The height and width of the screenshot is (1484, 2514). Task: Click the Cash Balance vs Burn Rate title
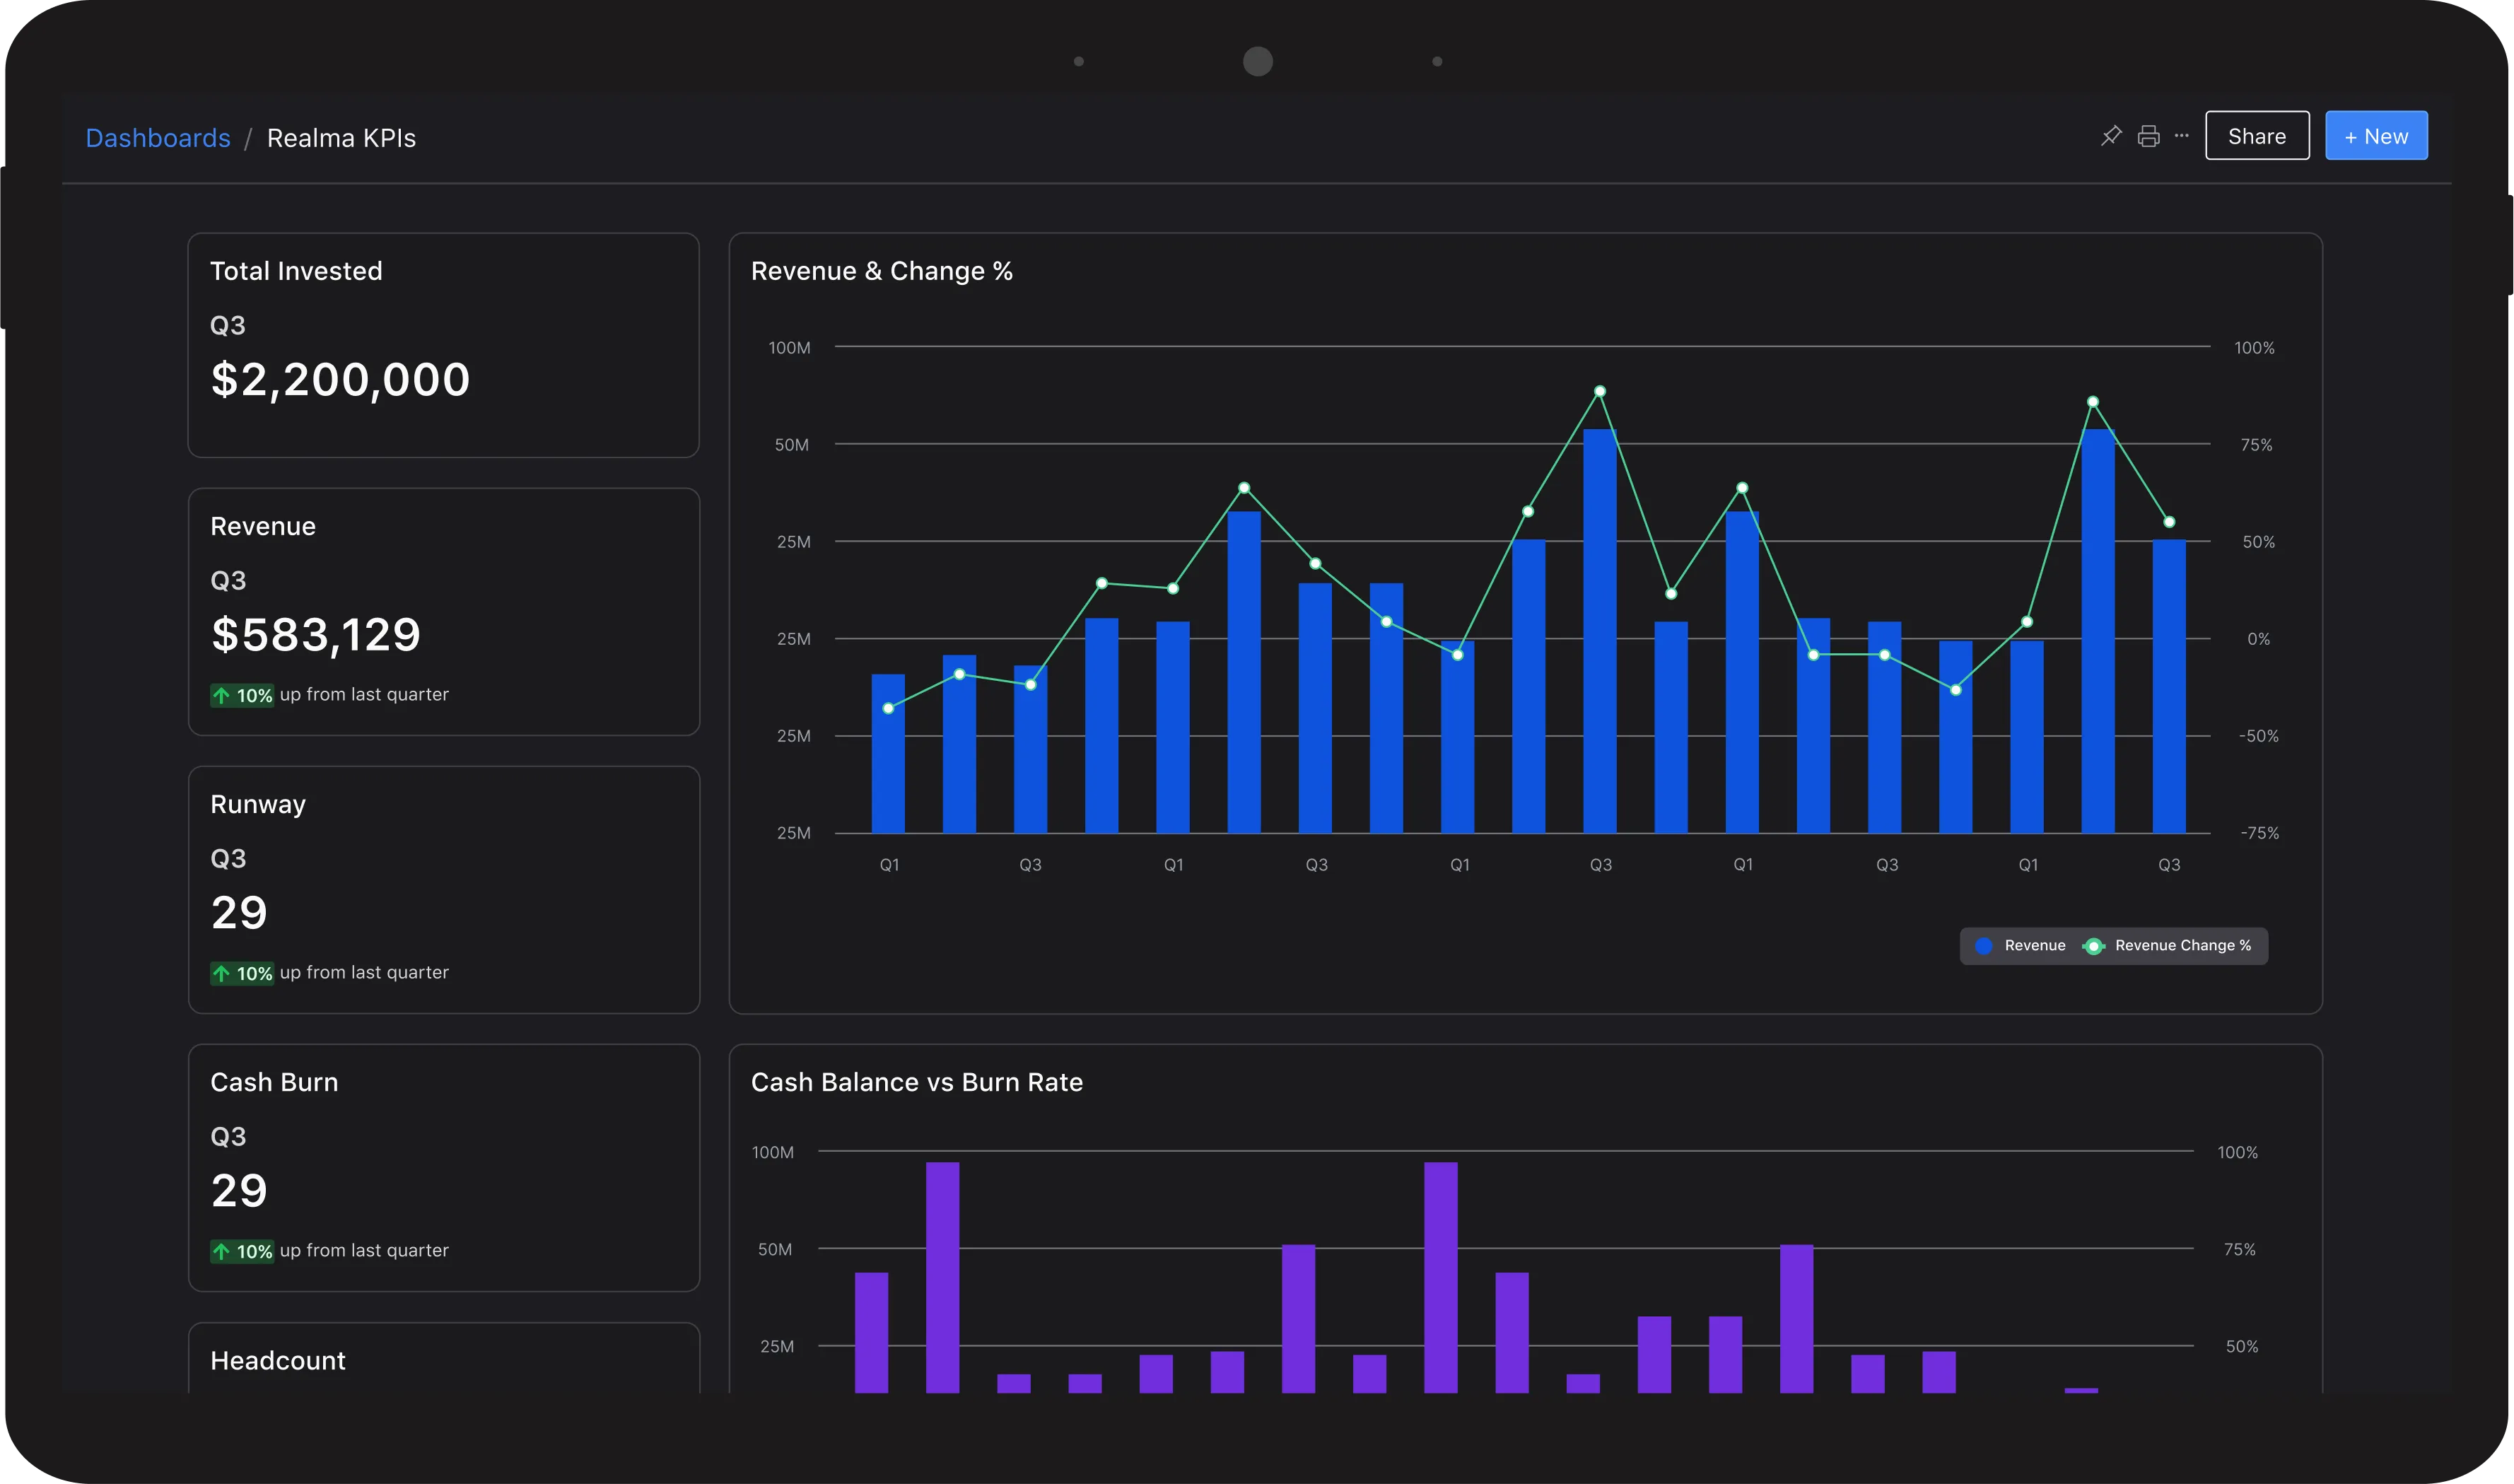916,1082
